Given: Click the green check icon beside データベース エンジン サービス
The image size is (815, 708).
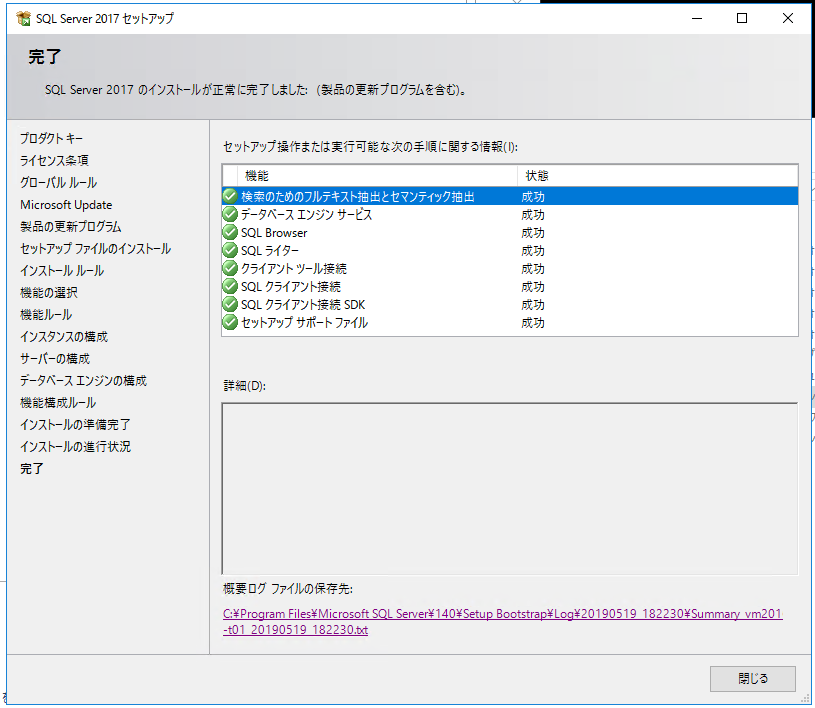Looking at the screenshot, I should click(230, 214).
